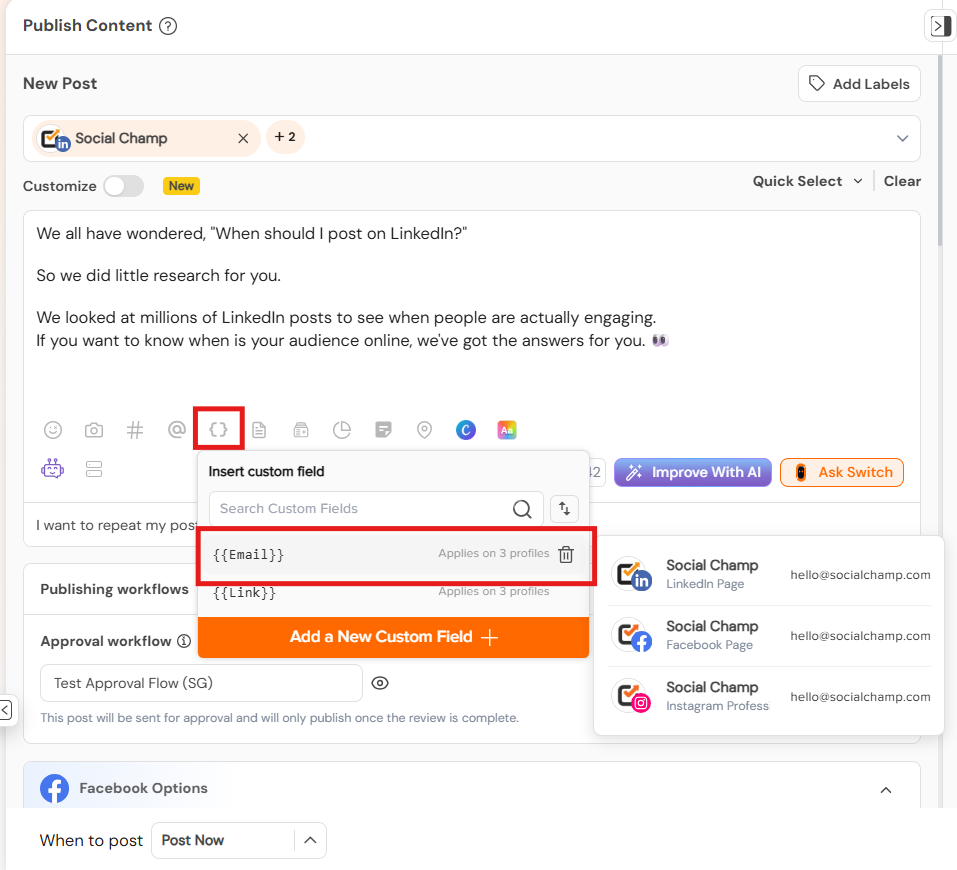This screenshot has height=870, width=957.
Task: Collapse the Facebook Options section
Action: tap(886, 790)
